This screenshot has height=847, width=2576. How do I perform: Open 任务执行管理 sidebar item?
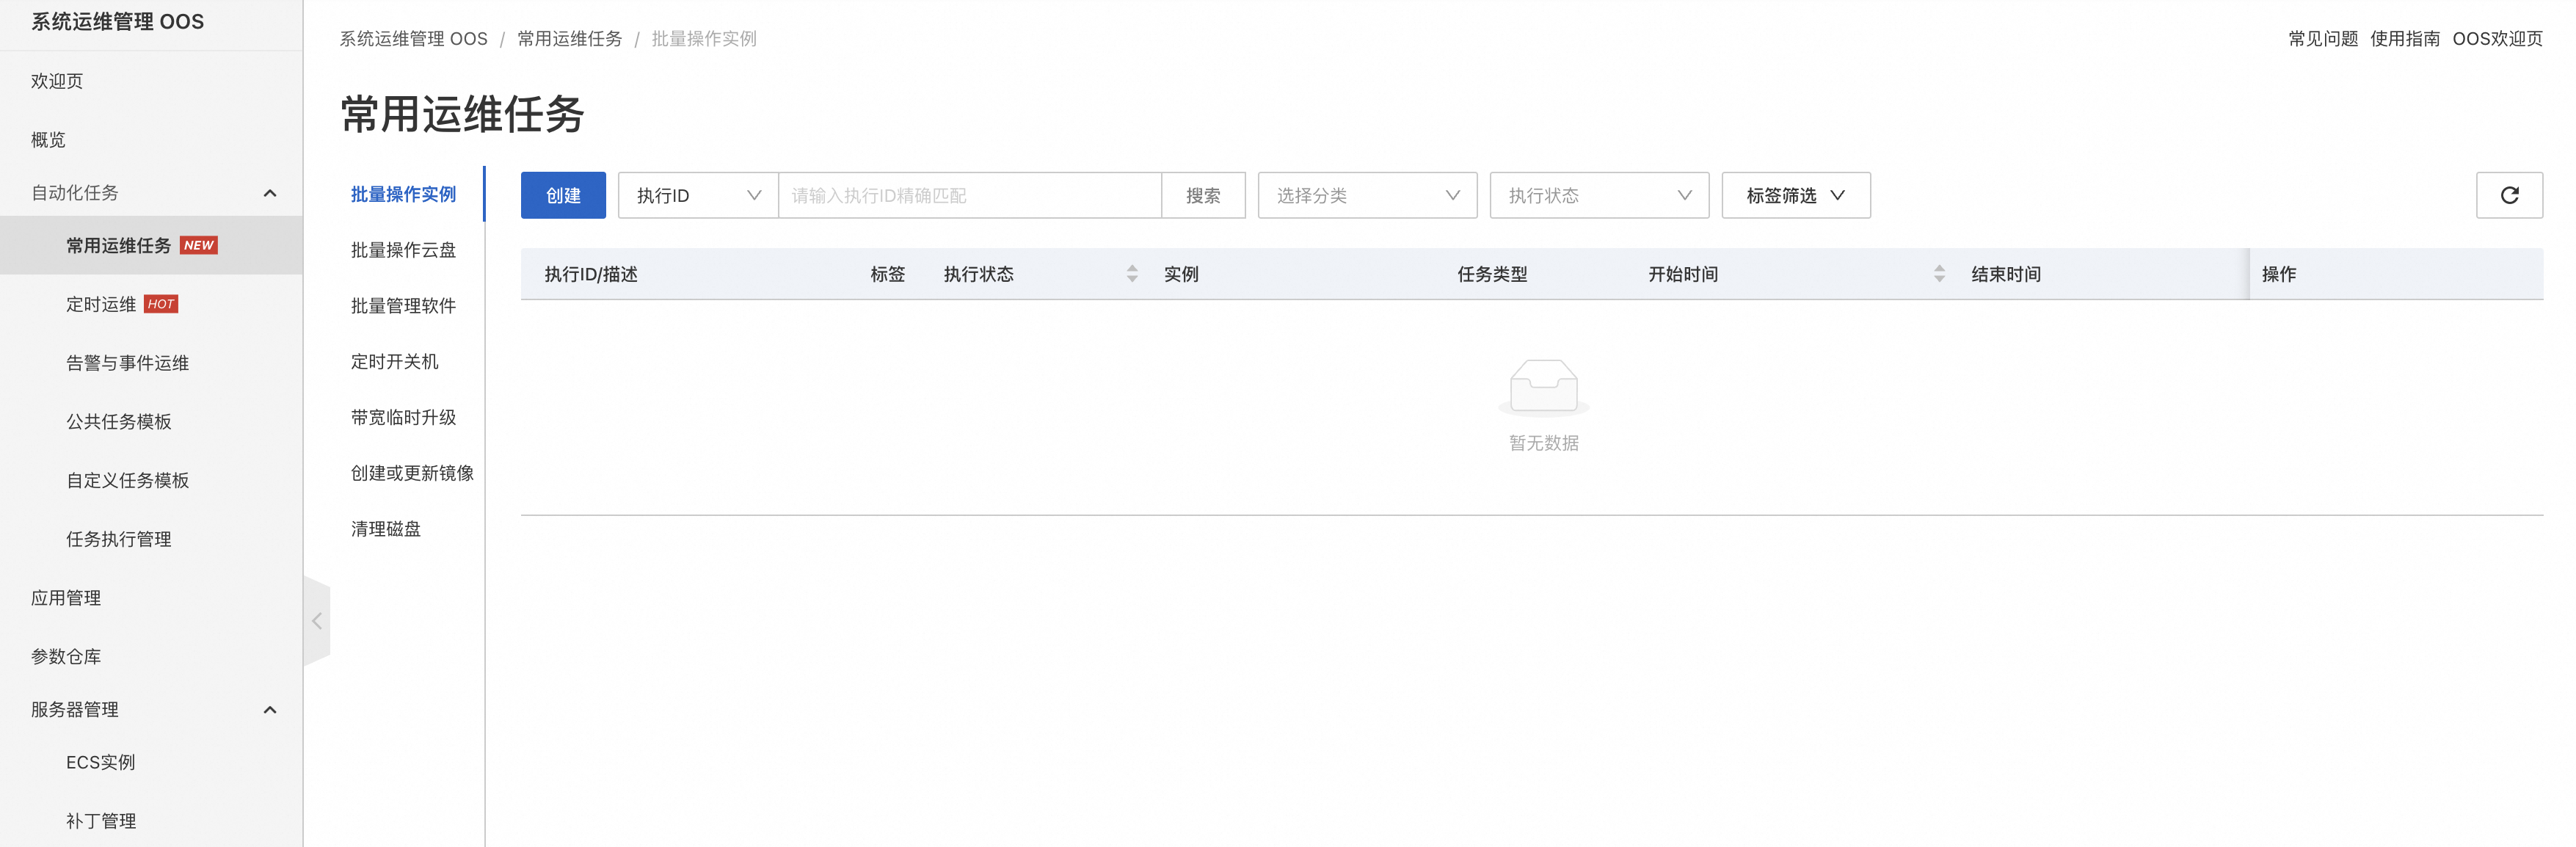coord(151,539)
